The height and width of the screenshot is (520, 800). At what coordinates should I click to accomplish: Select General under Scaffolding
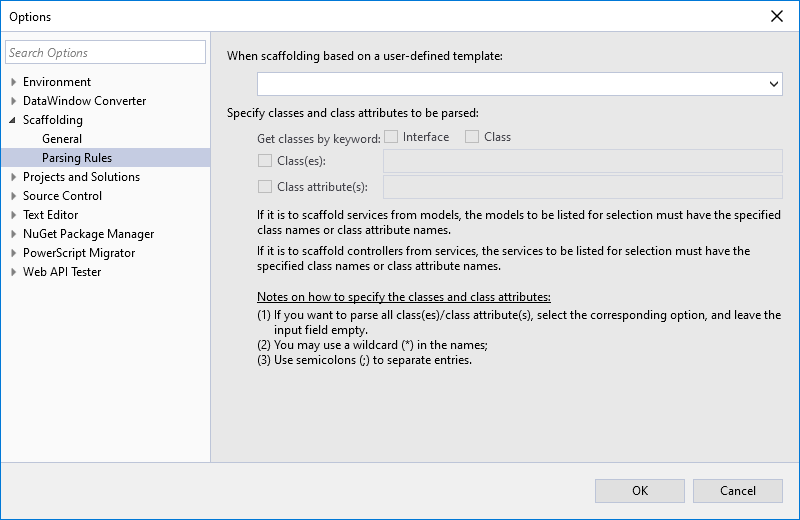62,139
